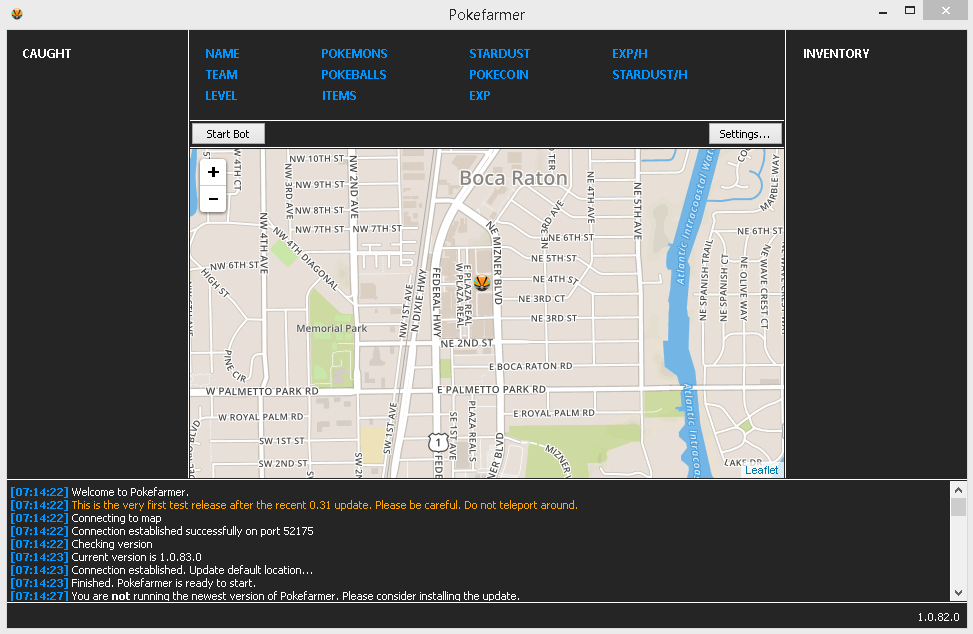
Task: Click the NW 10TH ST map label
Action: click(x=316, y=159)
